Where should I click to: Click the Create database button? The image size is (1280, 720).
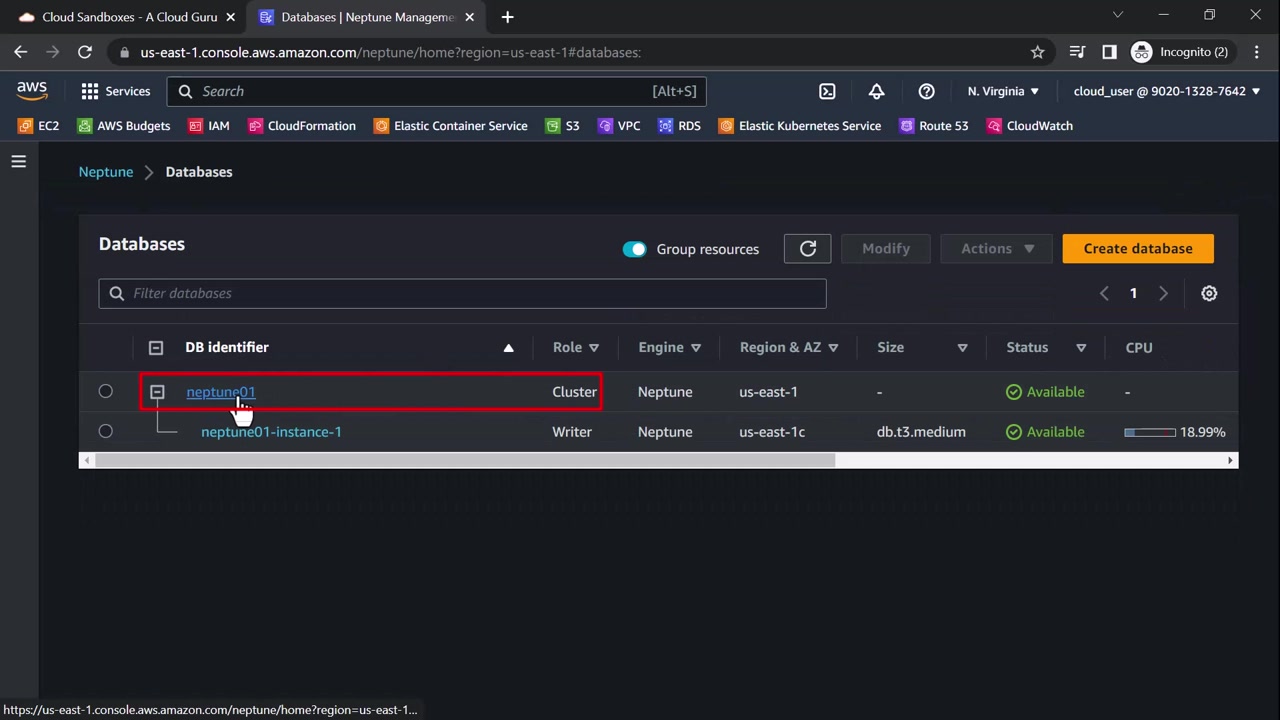pos(1138,248)
